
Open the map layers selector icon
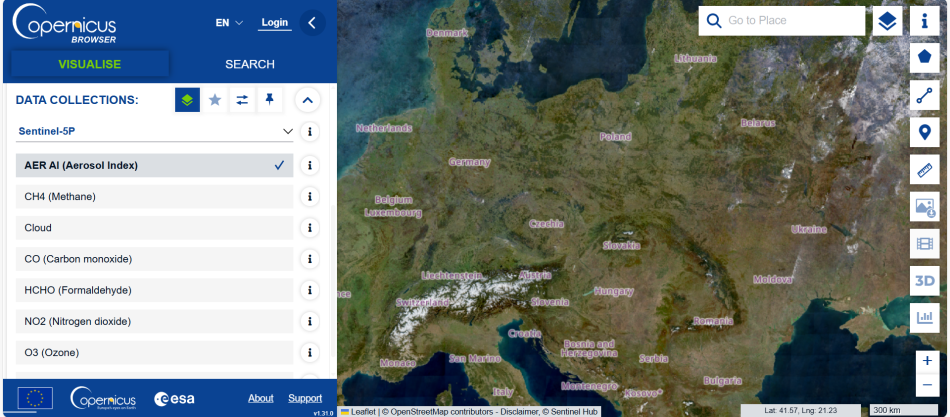(887, 21)
